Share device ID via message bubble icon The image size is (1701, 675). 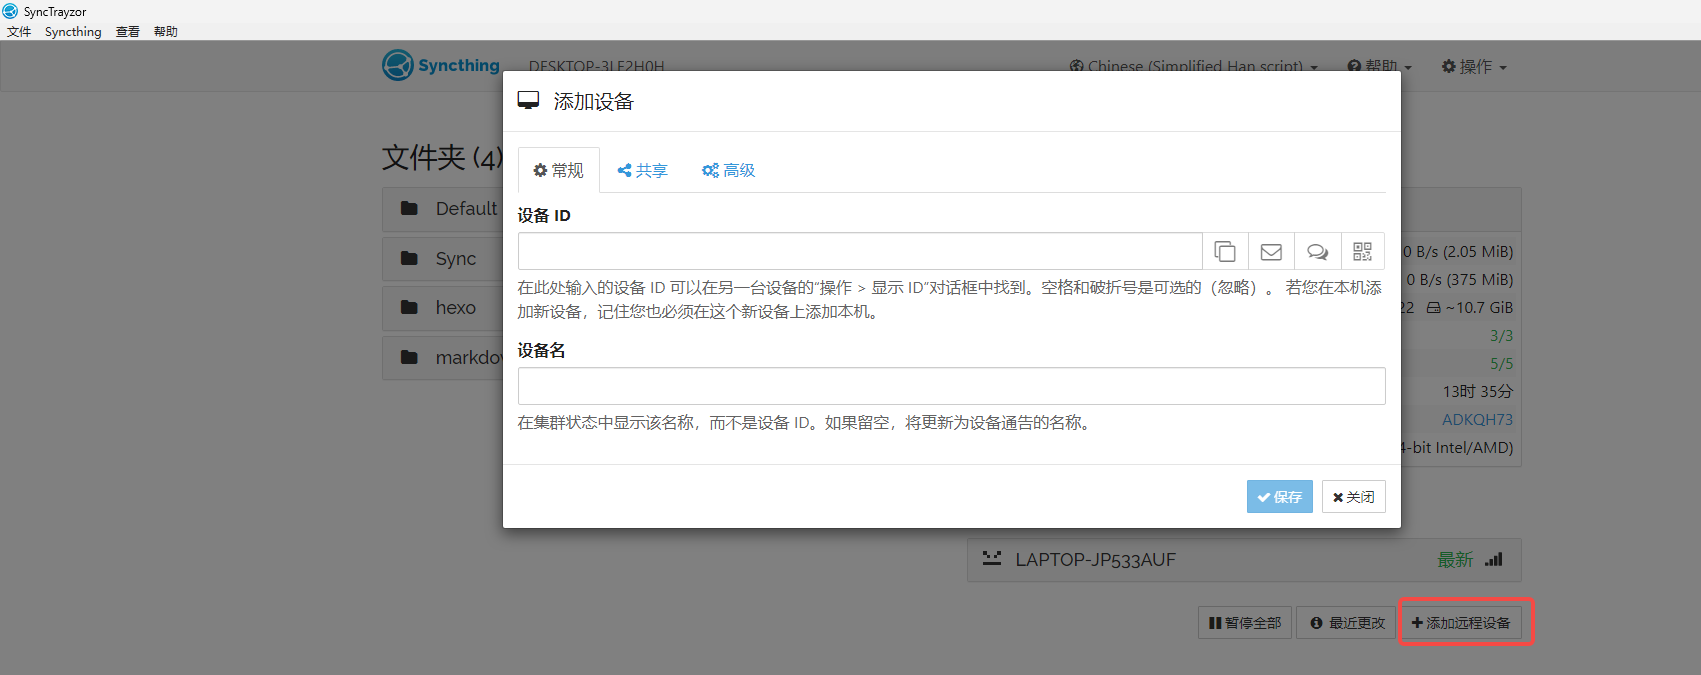[1318, 251]
